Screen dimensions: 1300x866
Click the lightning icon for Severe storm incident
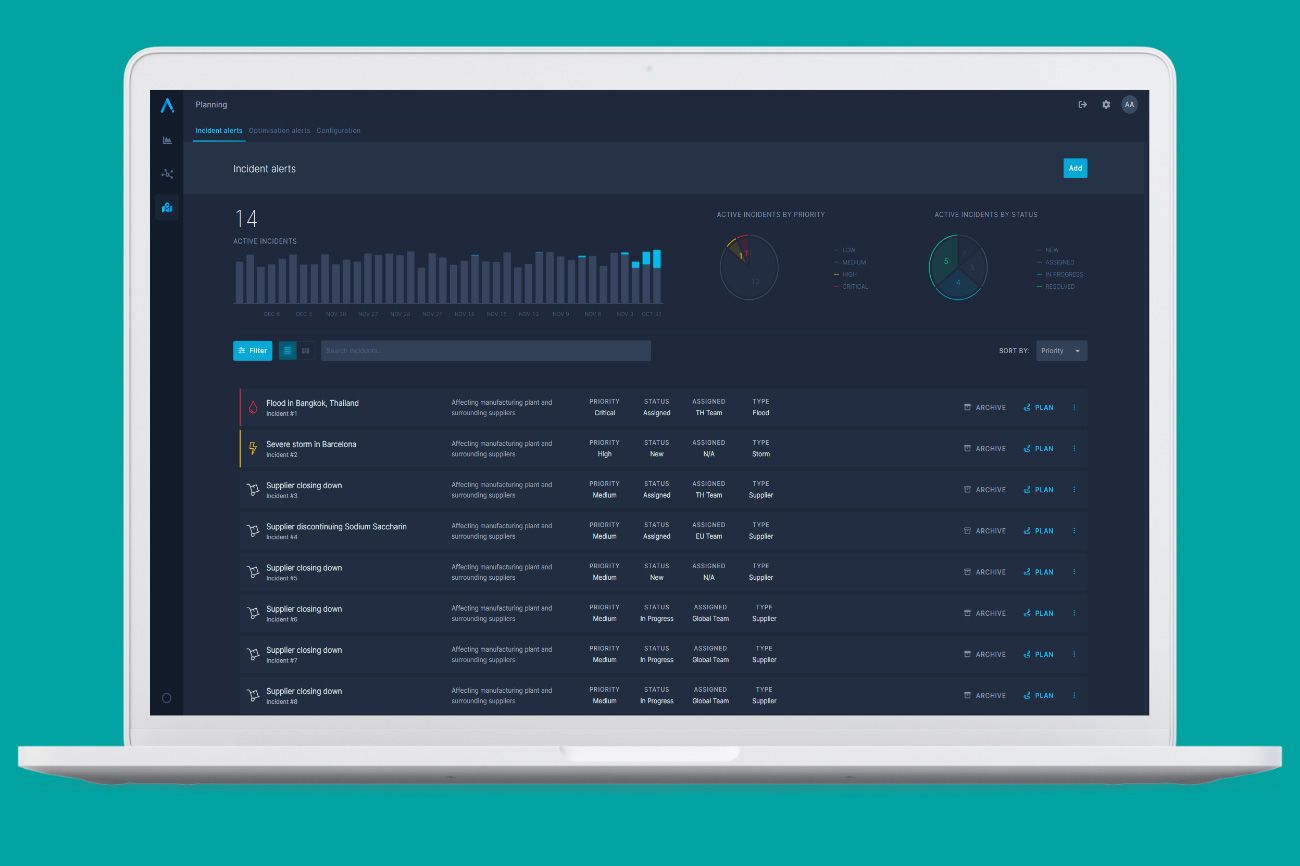253,449
